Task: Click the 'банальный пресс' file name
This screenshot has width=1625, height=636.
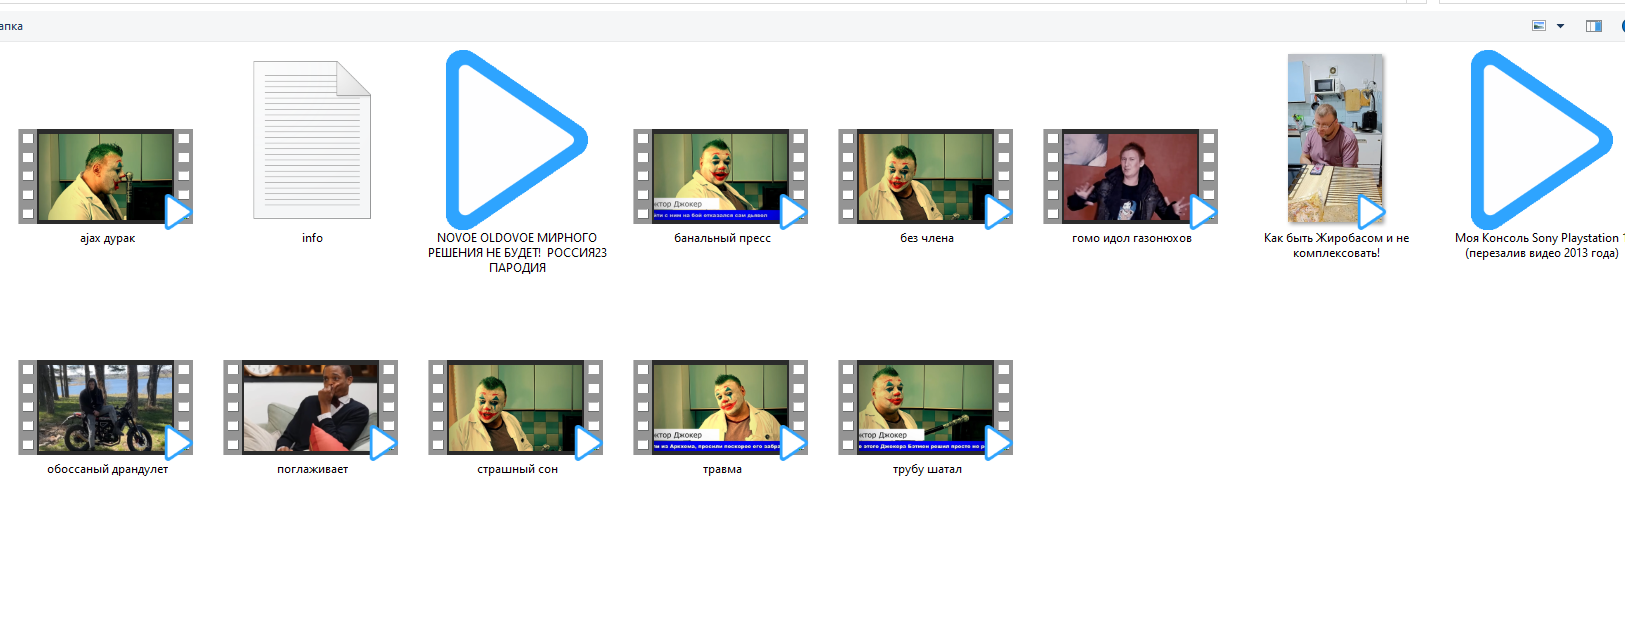Action: (722, 238)
